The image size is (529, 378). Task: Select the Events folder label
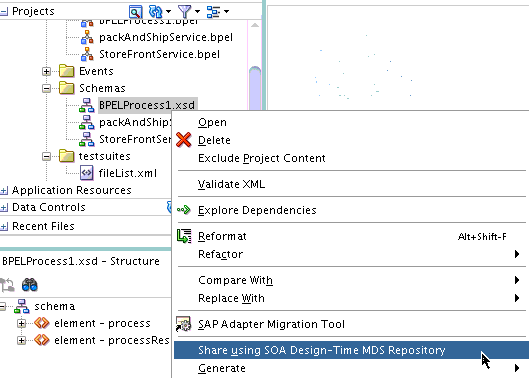tap(96, 71)
